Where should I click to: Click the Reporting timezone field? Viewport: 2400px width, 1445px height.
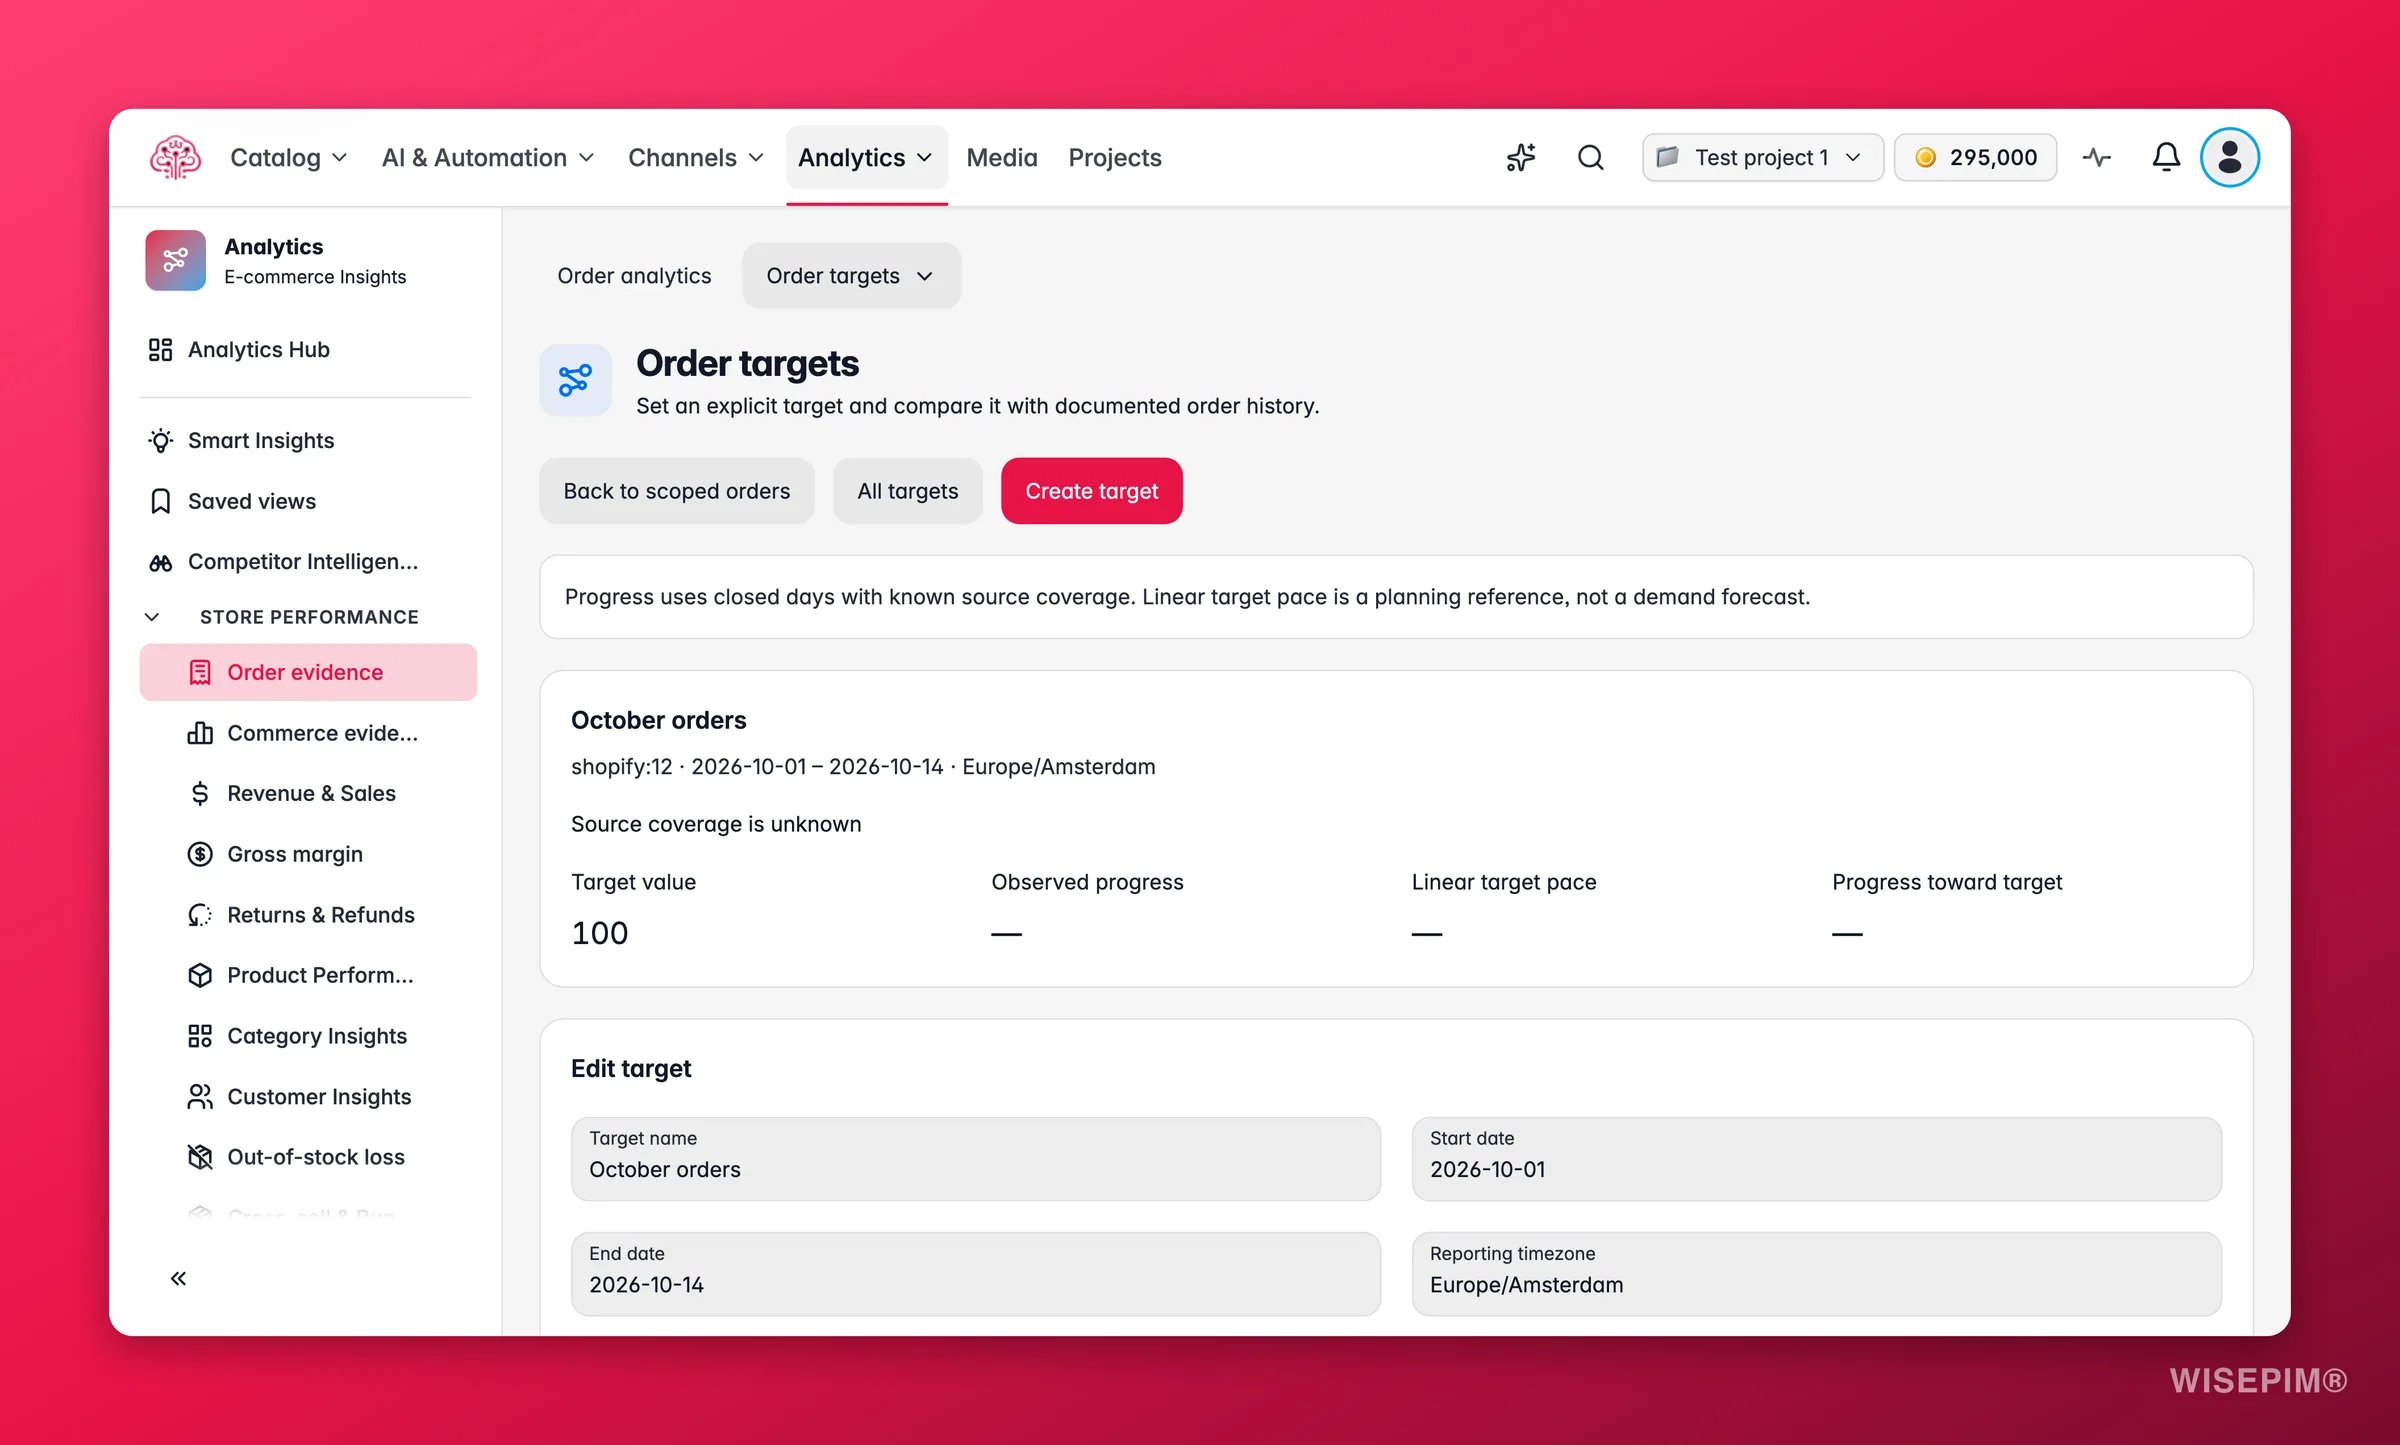pos(1816,1274)
